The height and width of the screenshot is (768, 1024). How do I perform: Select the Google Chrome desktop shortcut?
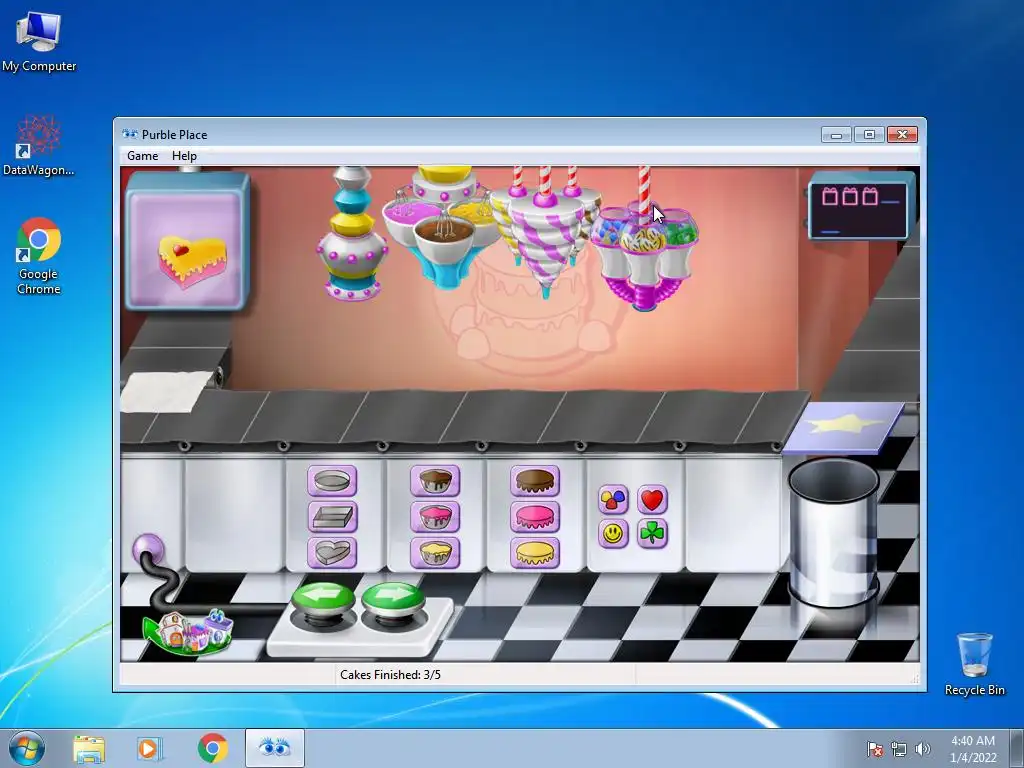point(39,256)
